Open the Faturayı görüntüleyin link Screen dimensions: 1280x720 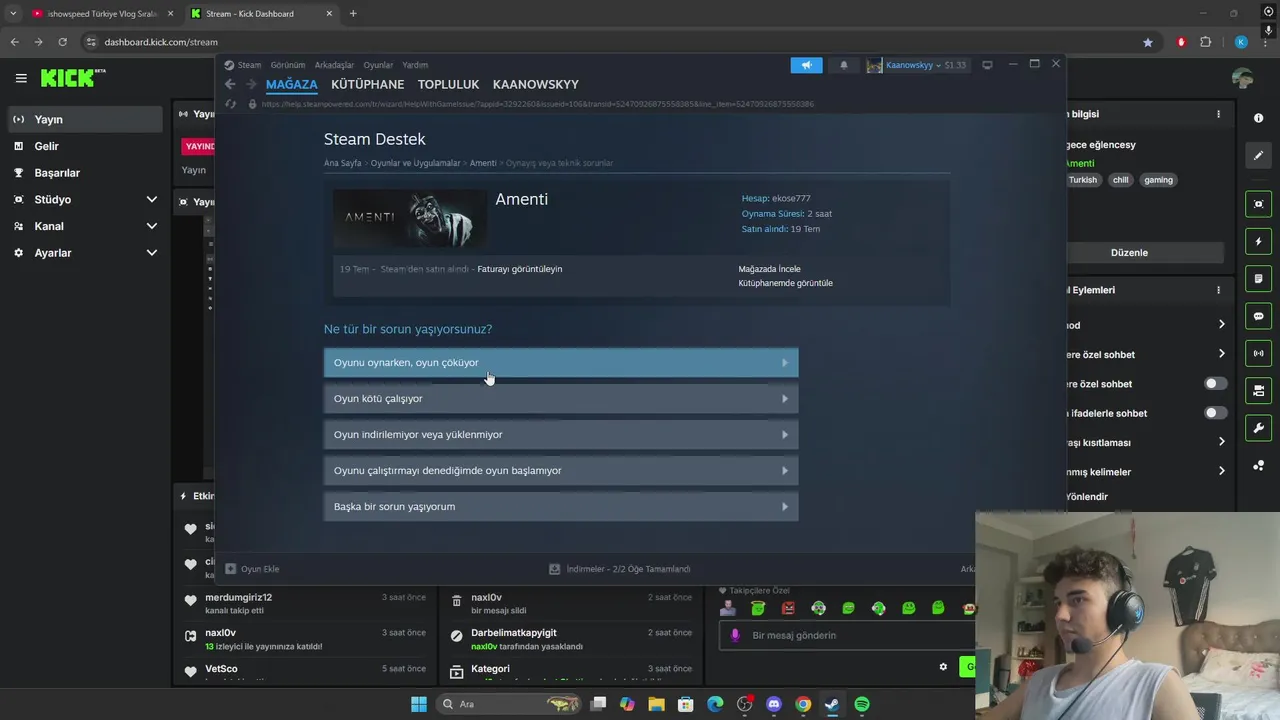pyautogui.click(x=520, y=269)
